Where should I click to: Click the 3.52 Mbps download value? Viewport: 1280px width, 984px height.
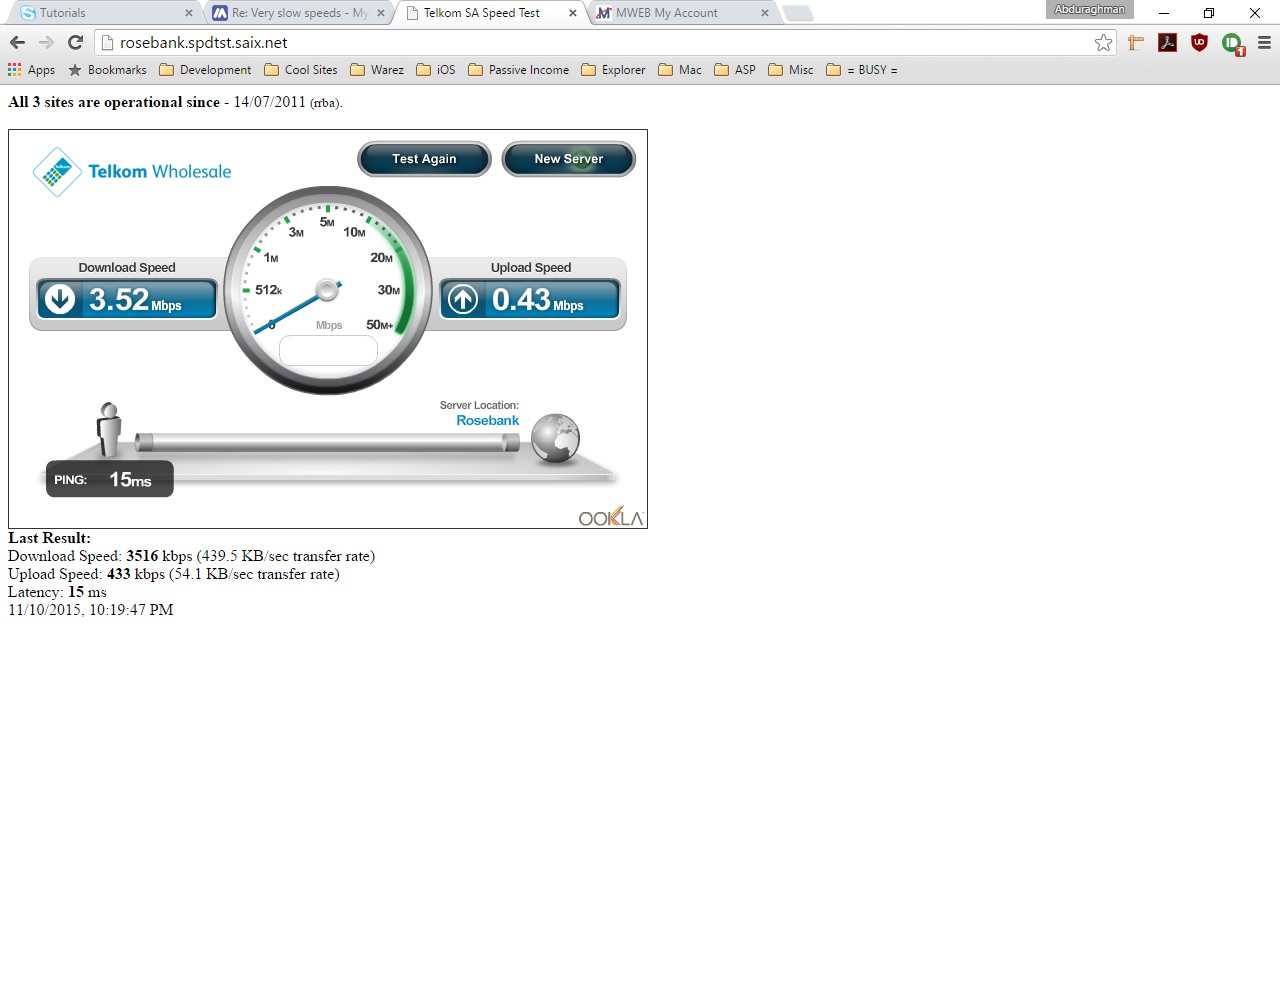(x=135, y=300)
